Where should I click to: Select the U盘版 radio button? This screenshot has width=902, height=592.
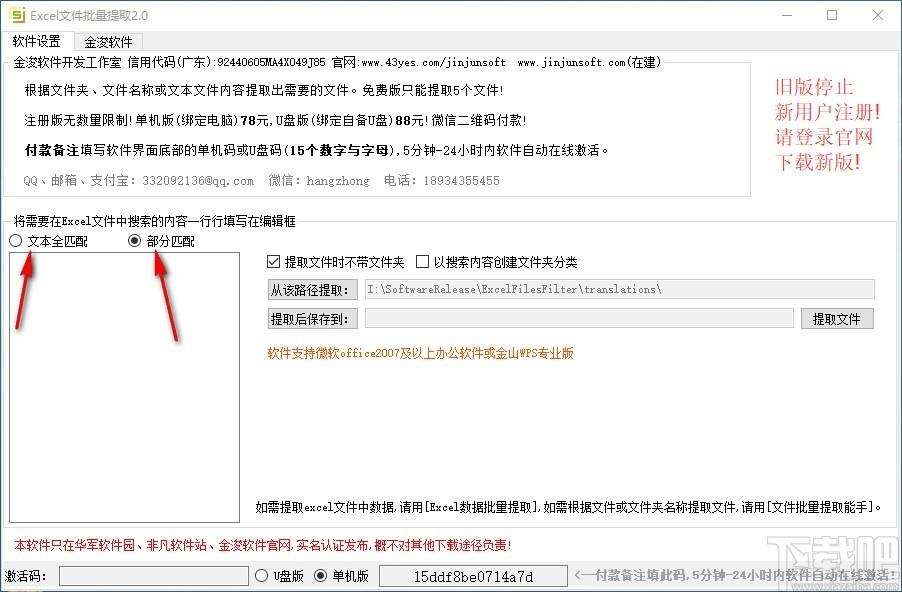pos(279,576)
